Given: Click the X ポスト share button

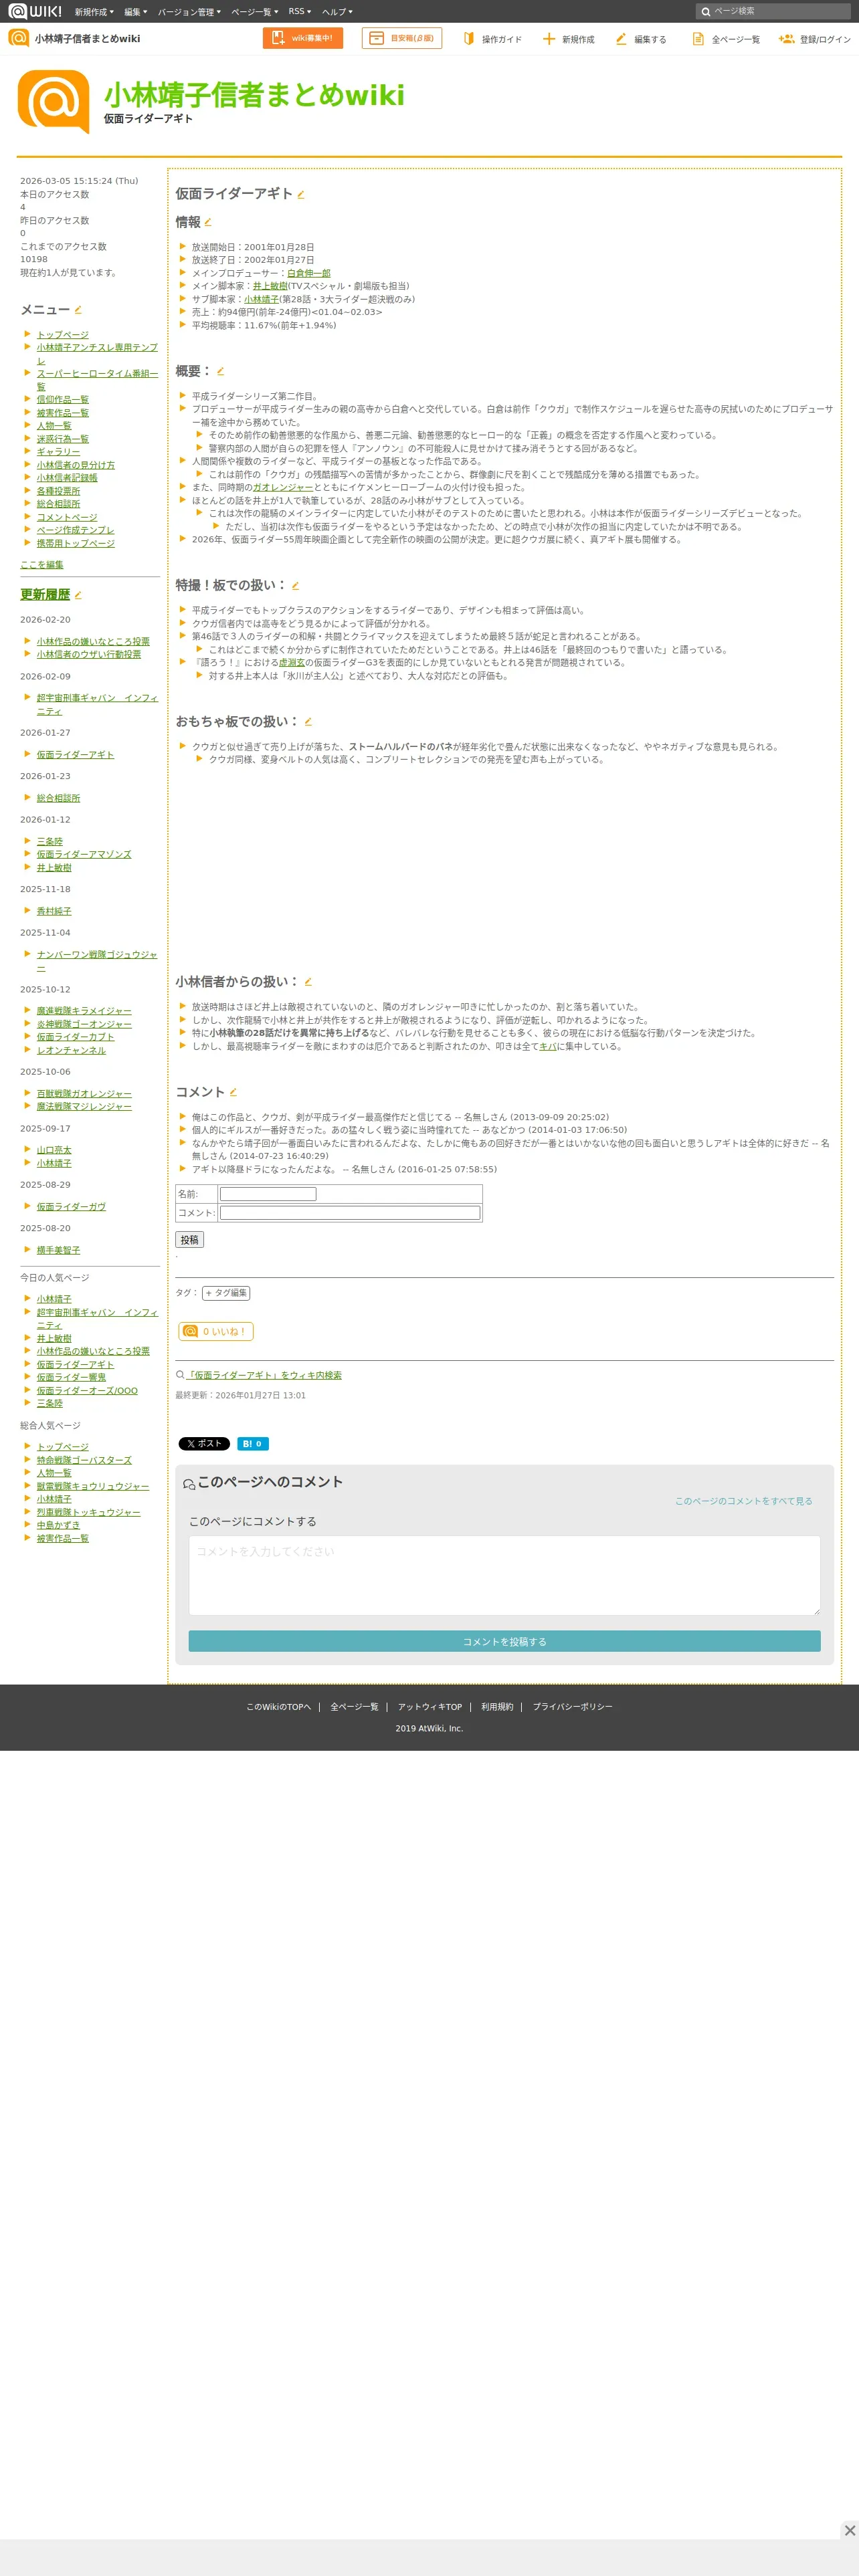Looking at the screenshot, I should click(x=204, y=1444).
